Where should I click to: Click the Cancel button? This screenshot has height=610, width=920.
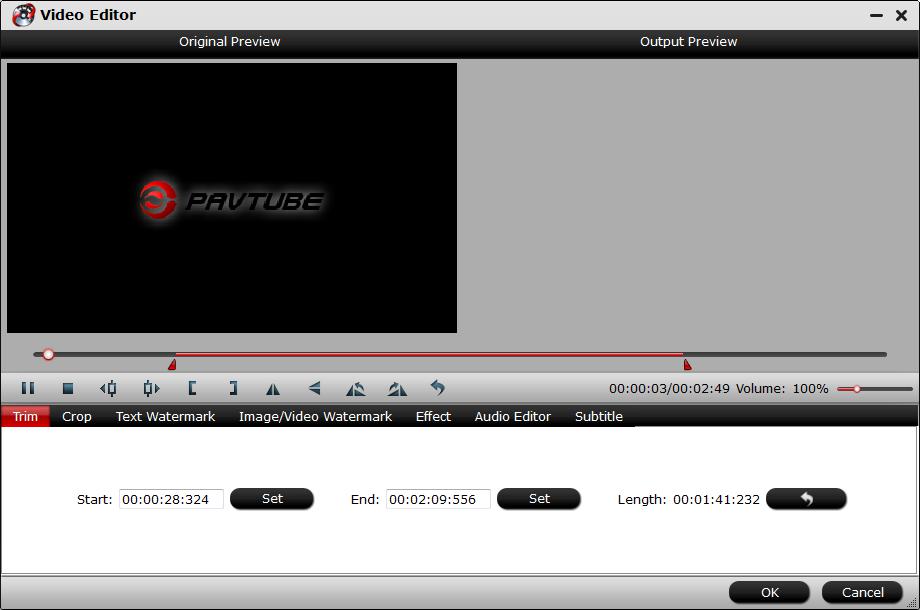click(x=862, y=592)
